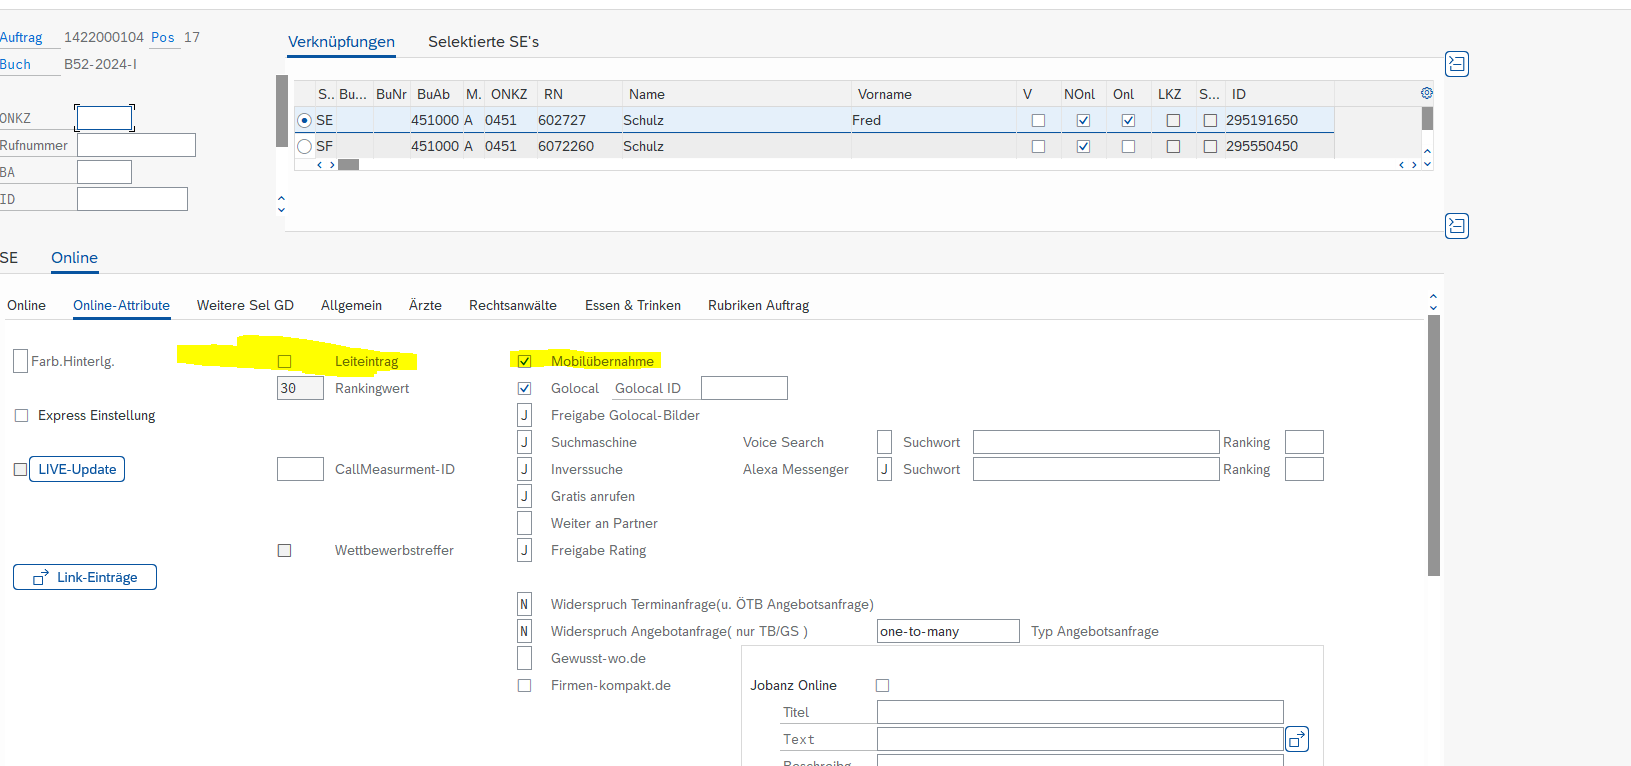This screenshot has height=766, width=1631.
Task: Toggle the Farb.Hinterlg. checkbox
Action: click(x=20, y=361)
